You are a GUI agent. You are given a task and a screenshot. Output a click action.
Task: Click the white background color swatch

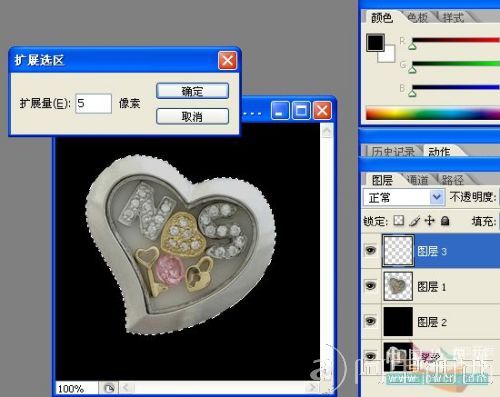coord(389,56)
